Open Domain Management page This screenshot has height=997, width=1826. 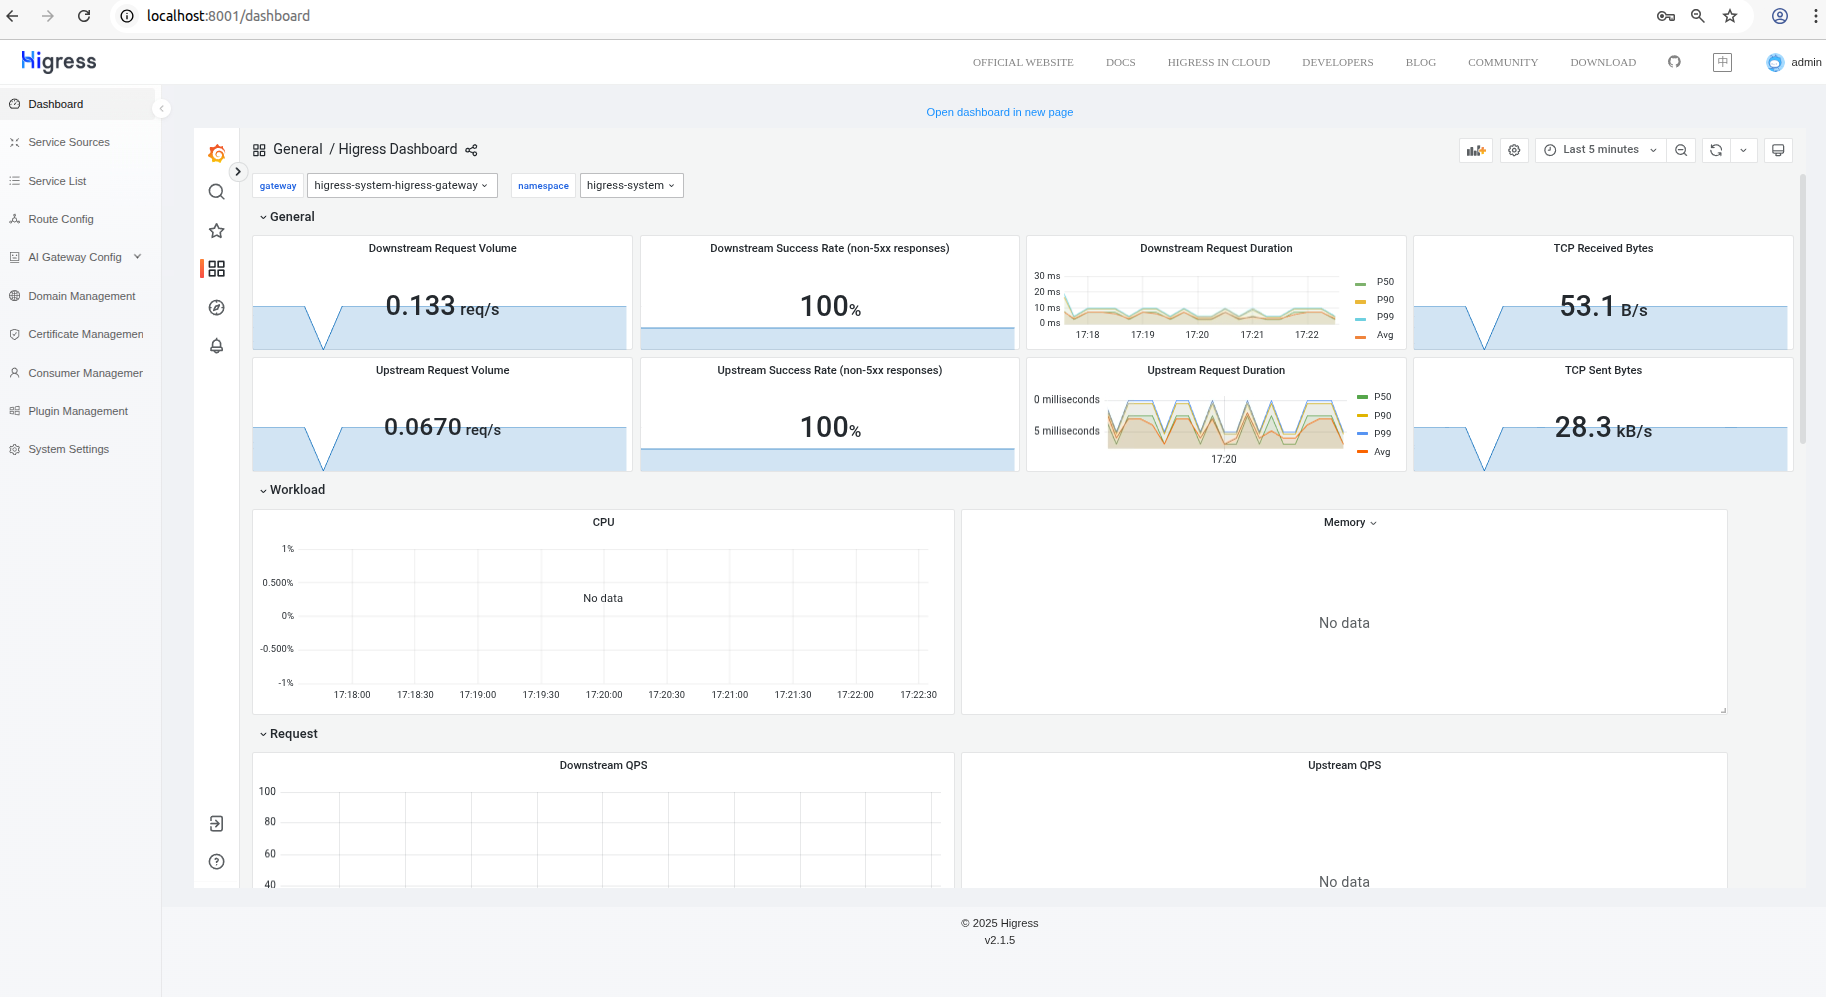click(x=80, y=296)
